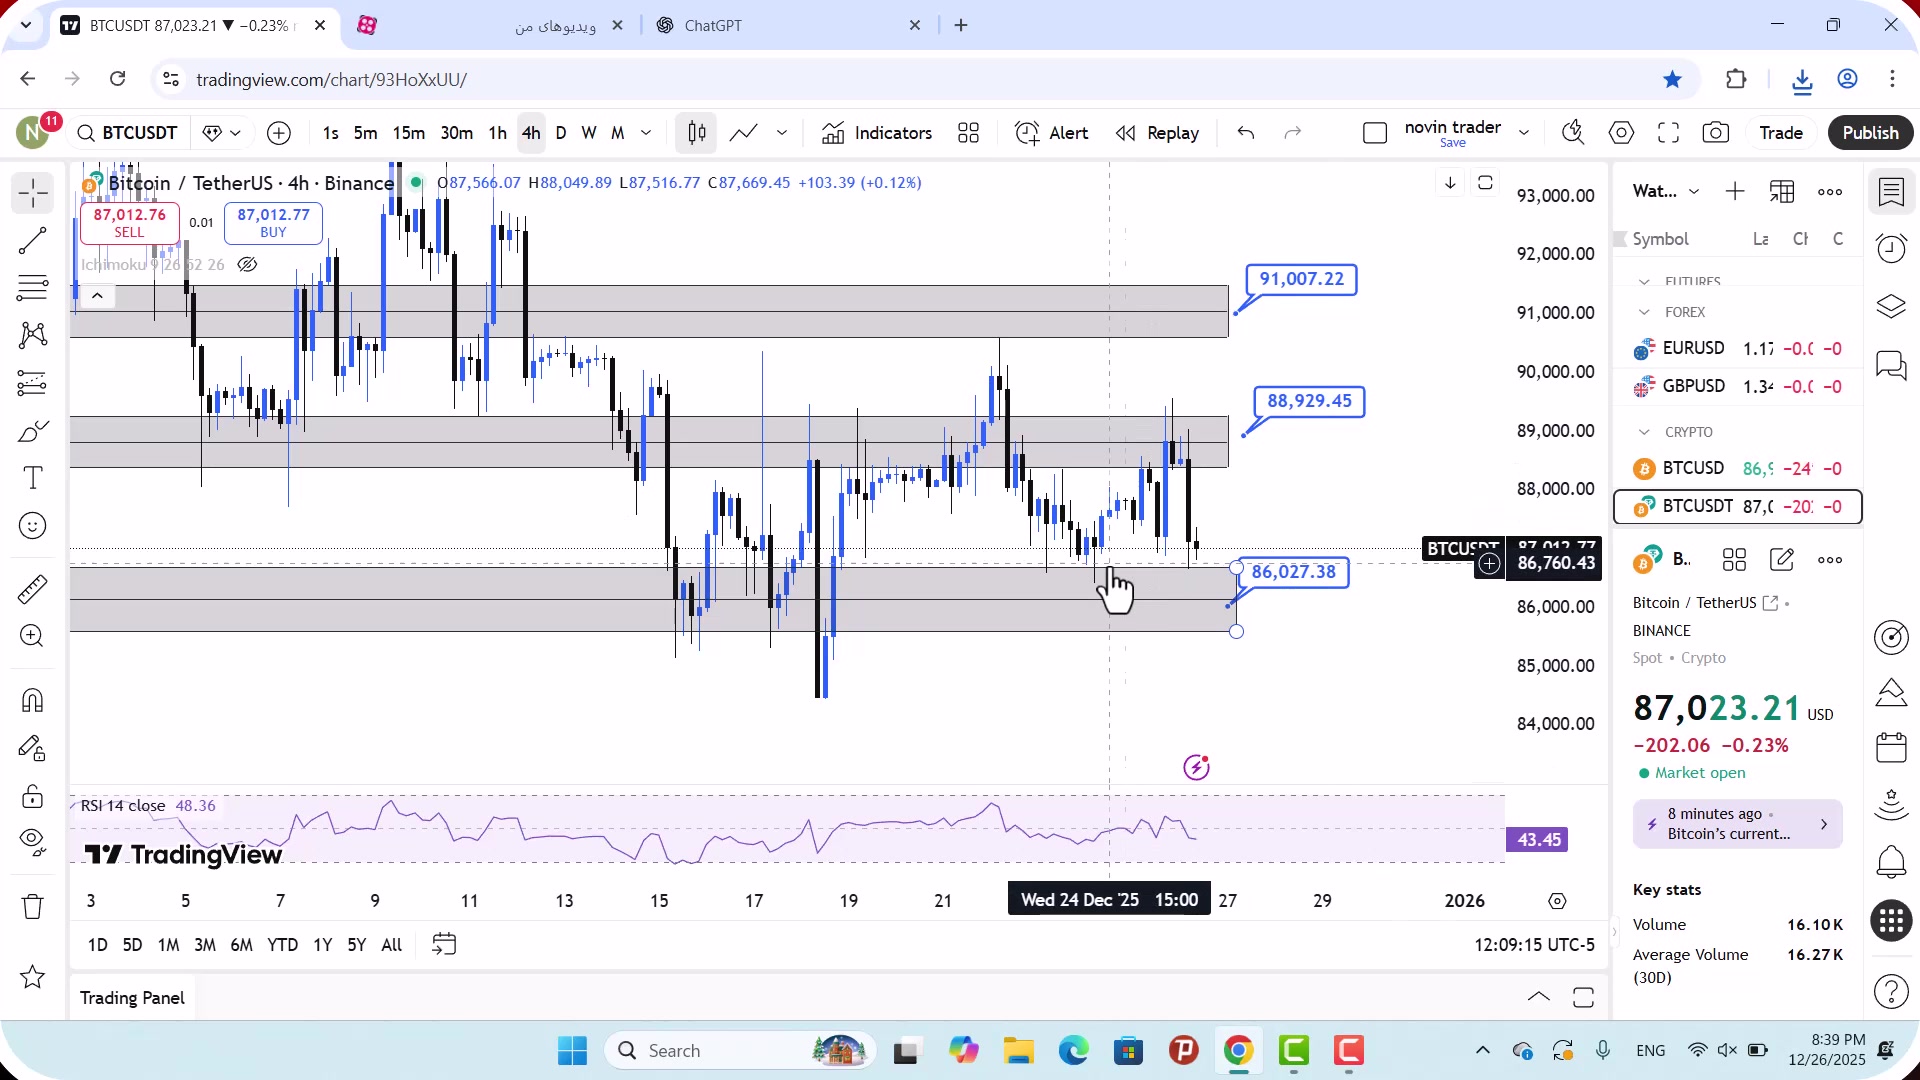Take a chart snapshot

point(1716,133)
